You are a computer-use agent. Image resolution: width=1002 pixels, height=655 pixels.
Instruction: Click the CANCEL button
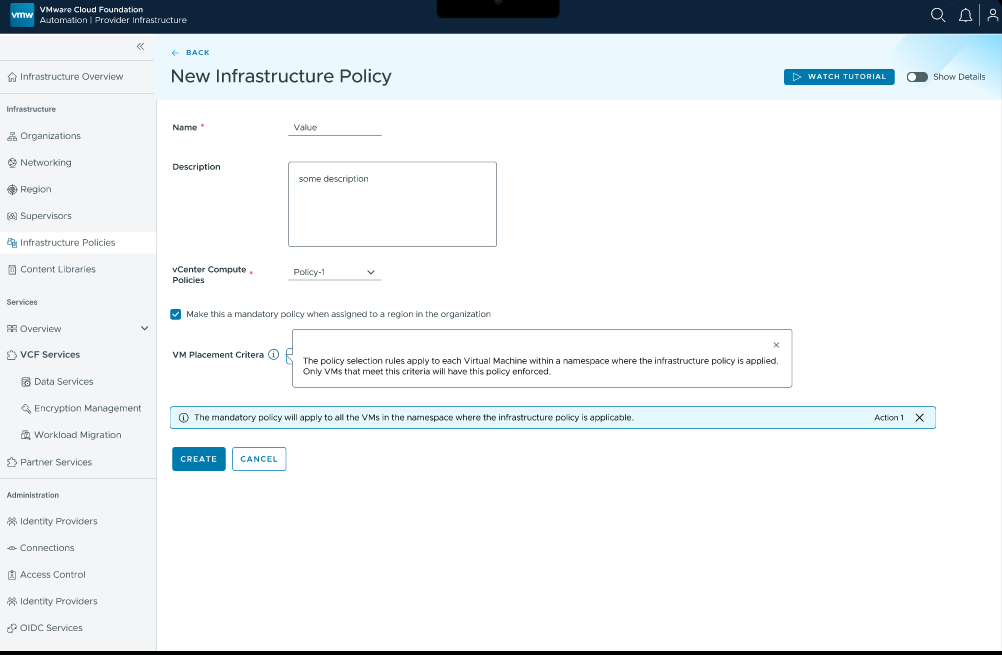click(259, 459)
